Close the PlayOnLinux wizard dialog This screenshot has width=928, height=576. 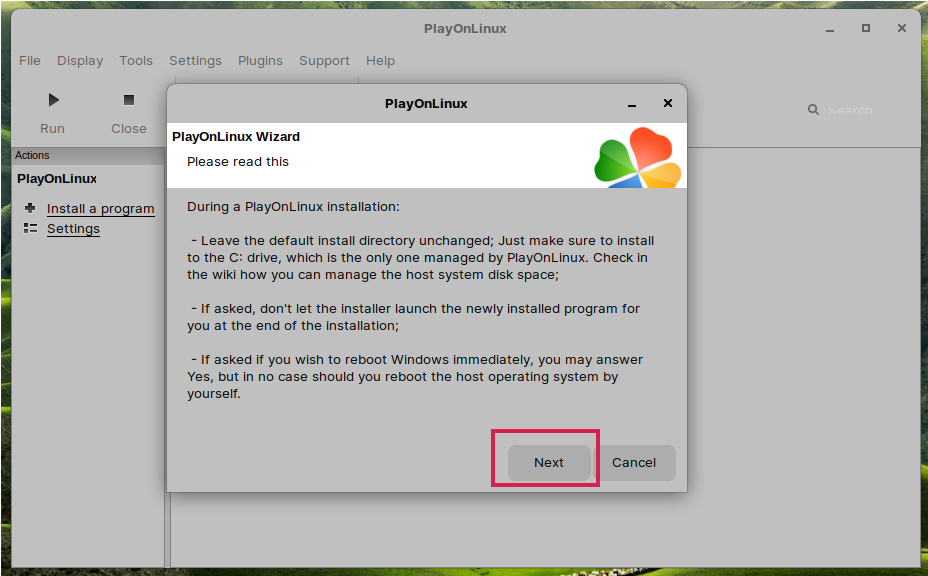click(x=668, y=103)
